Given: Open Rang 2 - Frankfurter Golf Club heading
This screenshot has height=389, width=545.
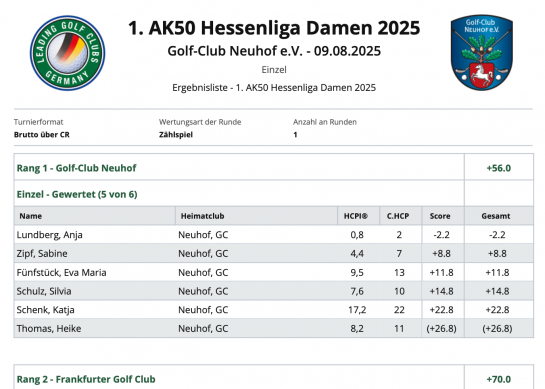Looking at the screenshot, I should [x=86, y=379].
